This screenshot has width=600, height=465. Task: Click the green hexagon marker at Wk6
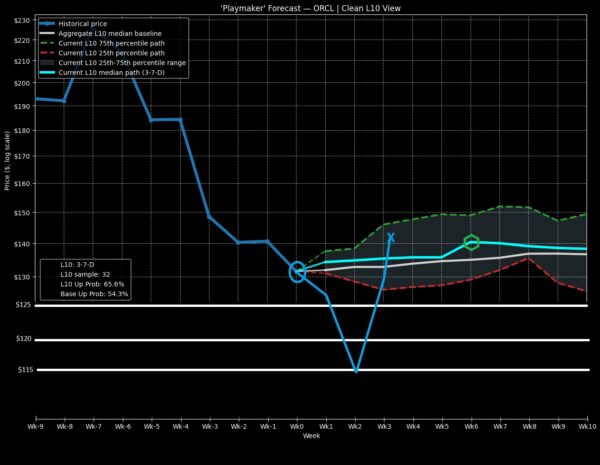(x=471, y=243)
